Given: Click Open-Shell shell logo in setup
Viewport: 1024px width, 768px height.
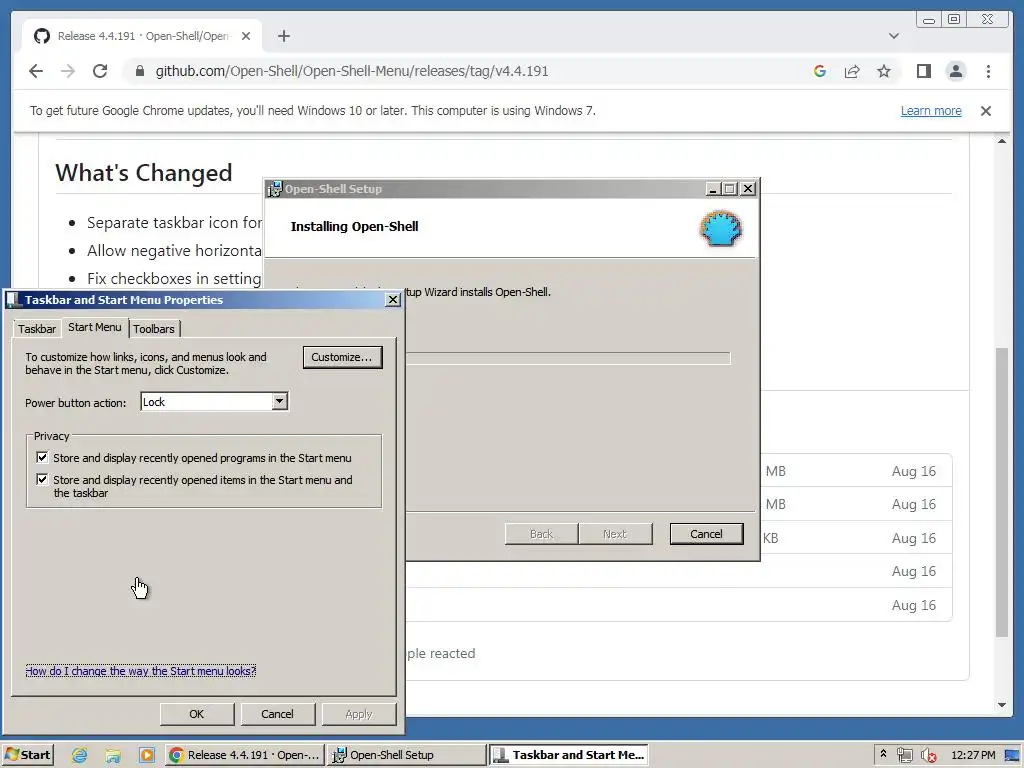Looking at the screenshot, I should pos(720,228).
